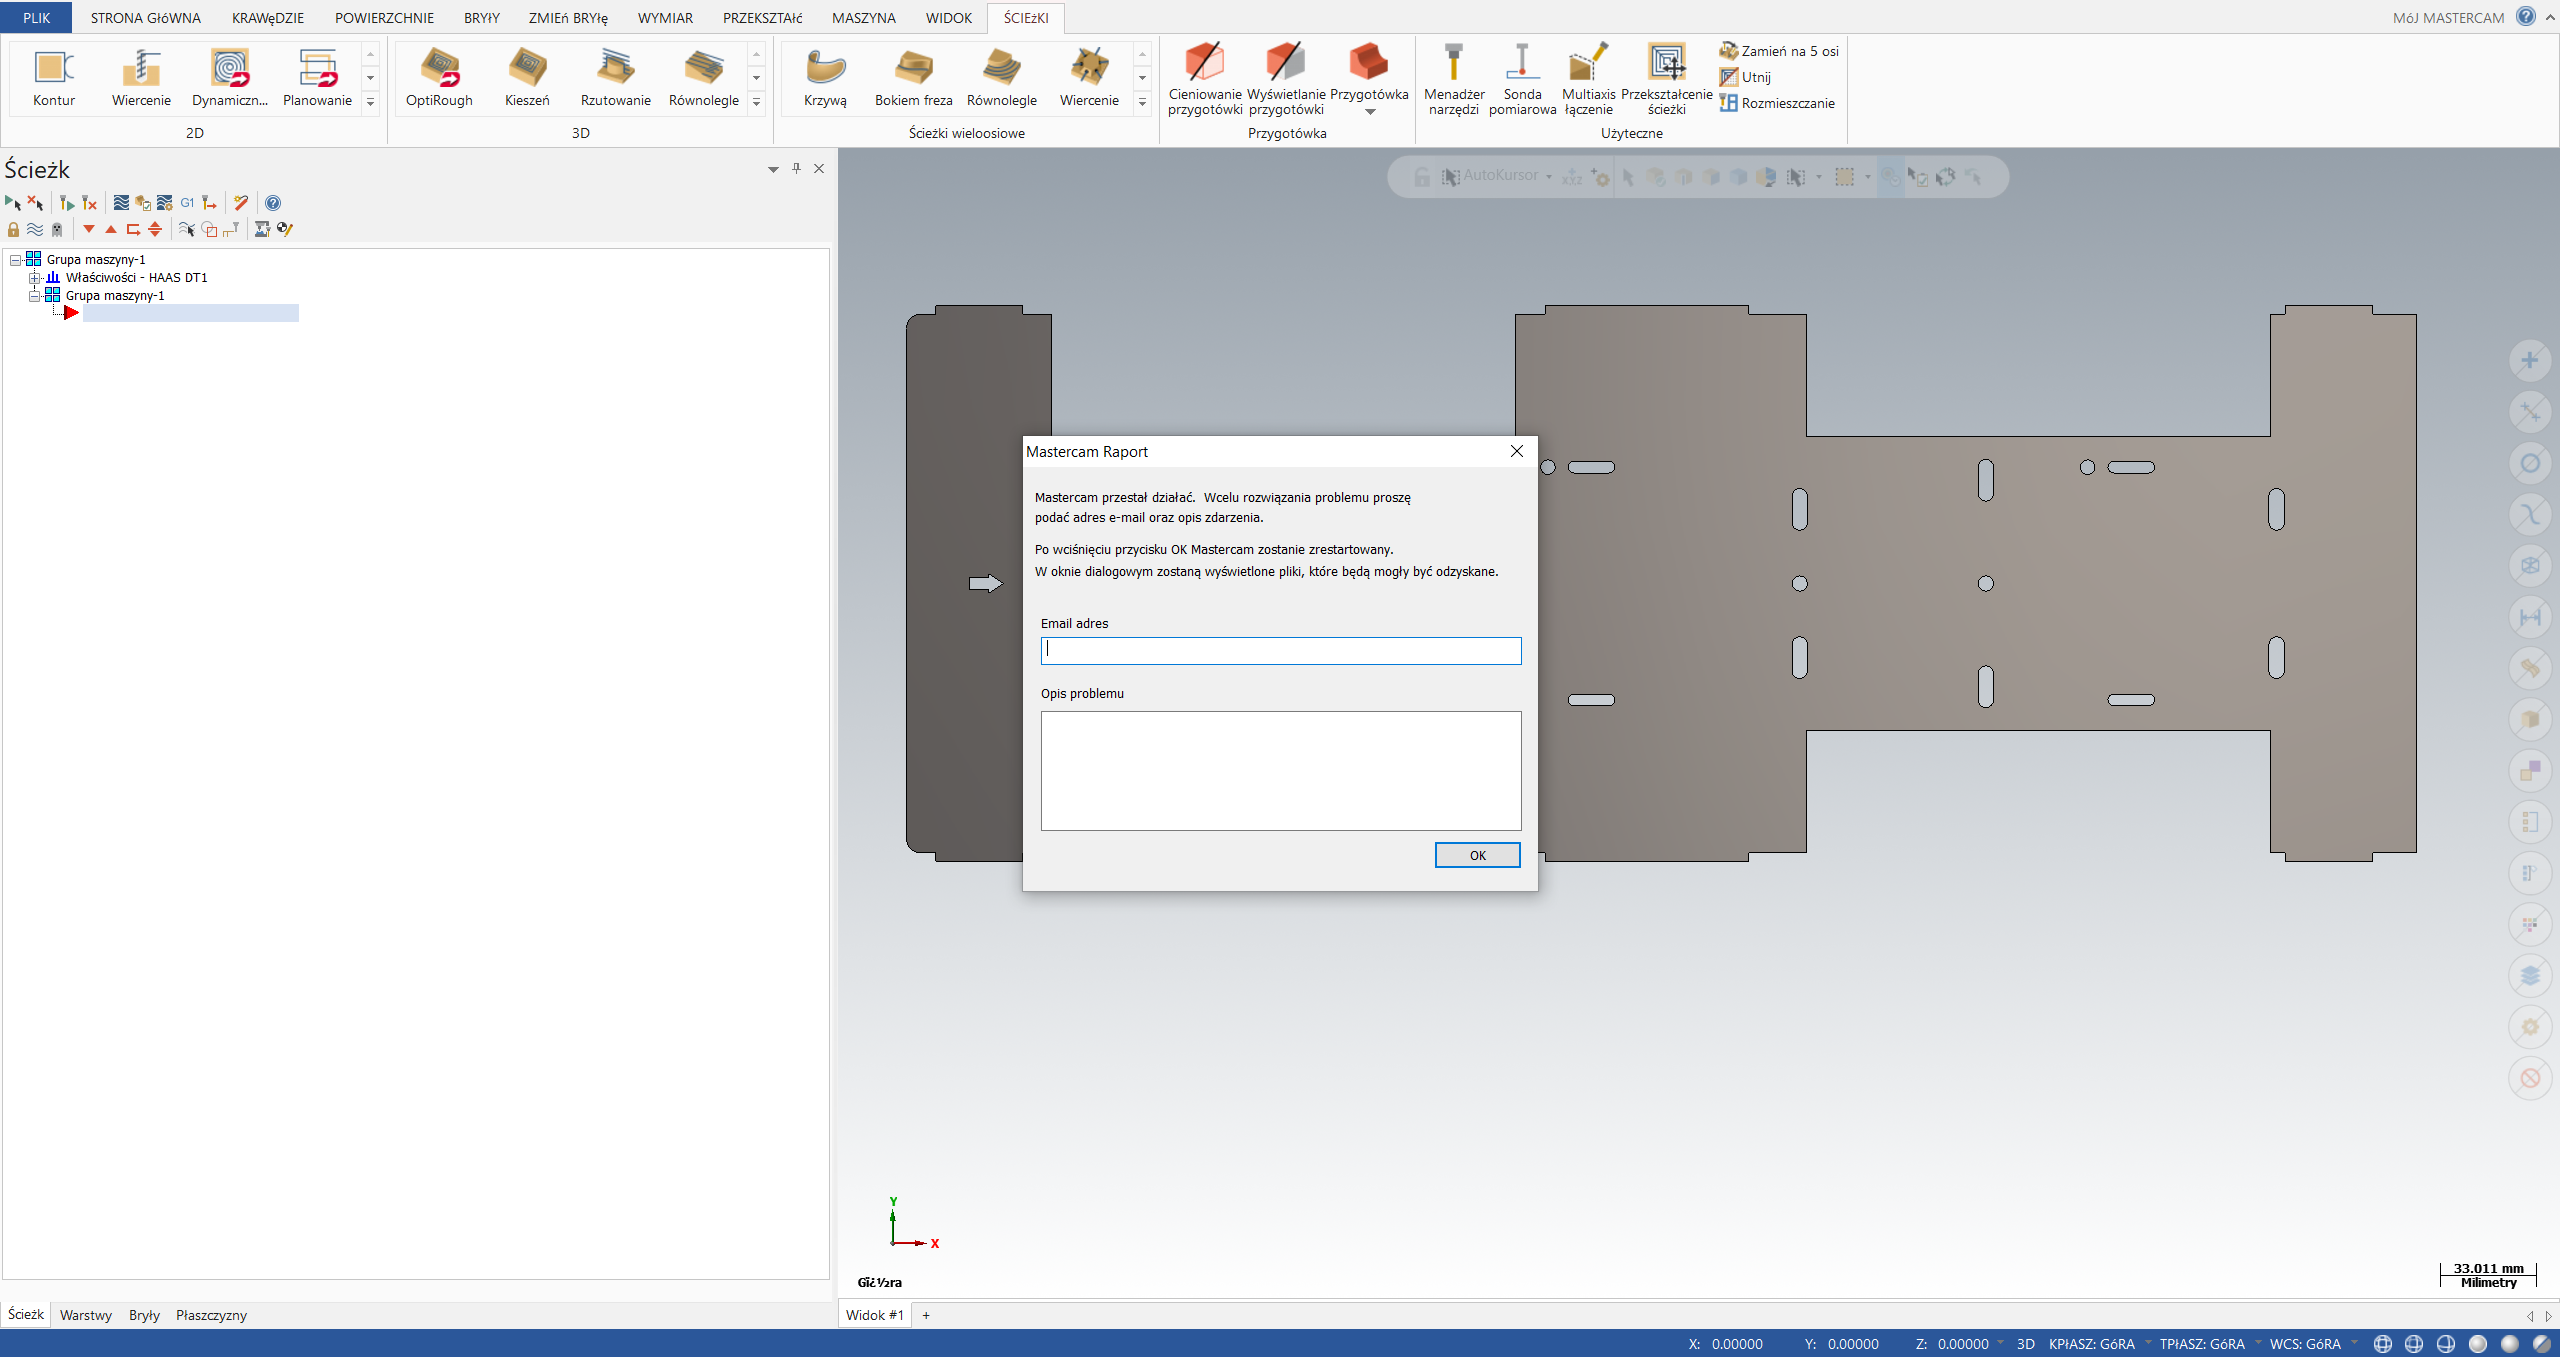Open the BRYŁY ribbon tab
This screenshot has width=2560, height=1357.
[481, 18]
